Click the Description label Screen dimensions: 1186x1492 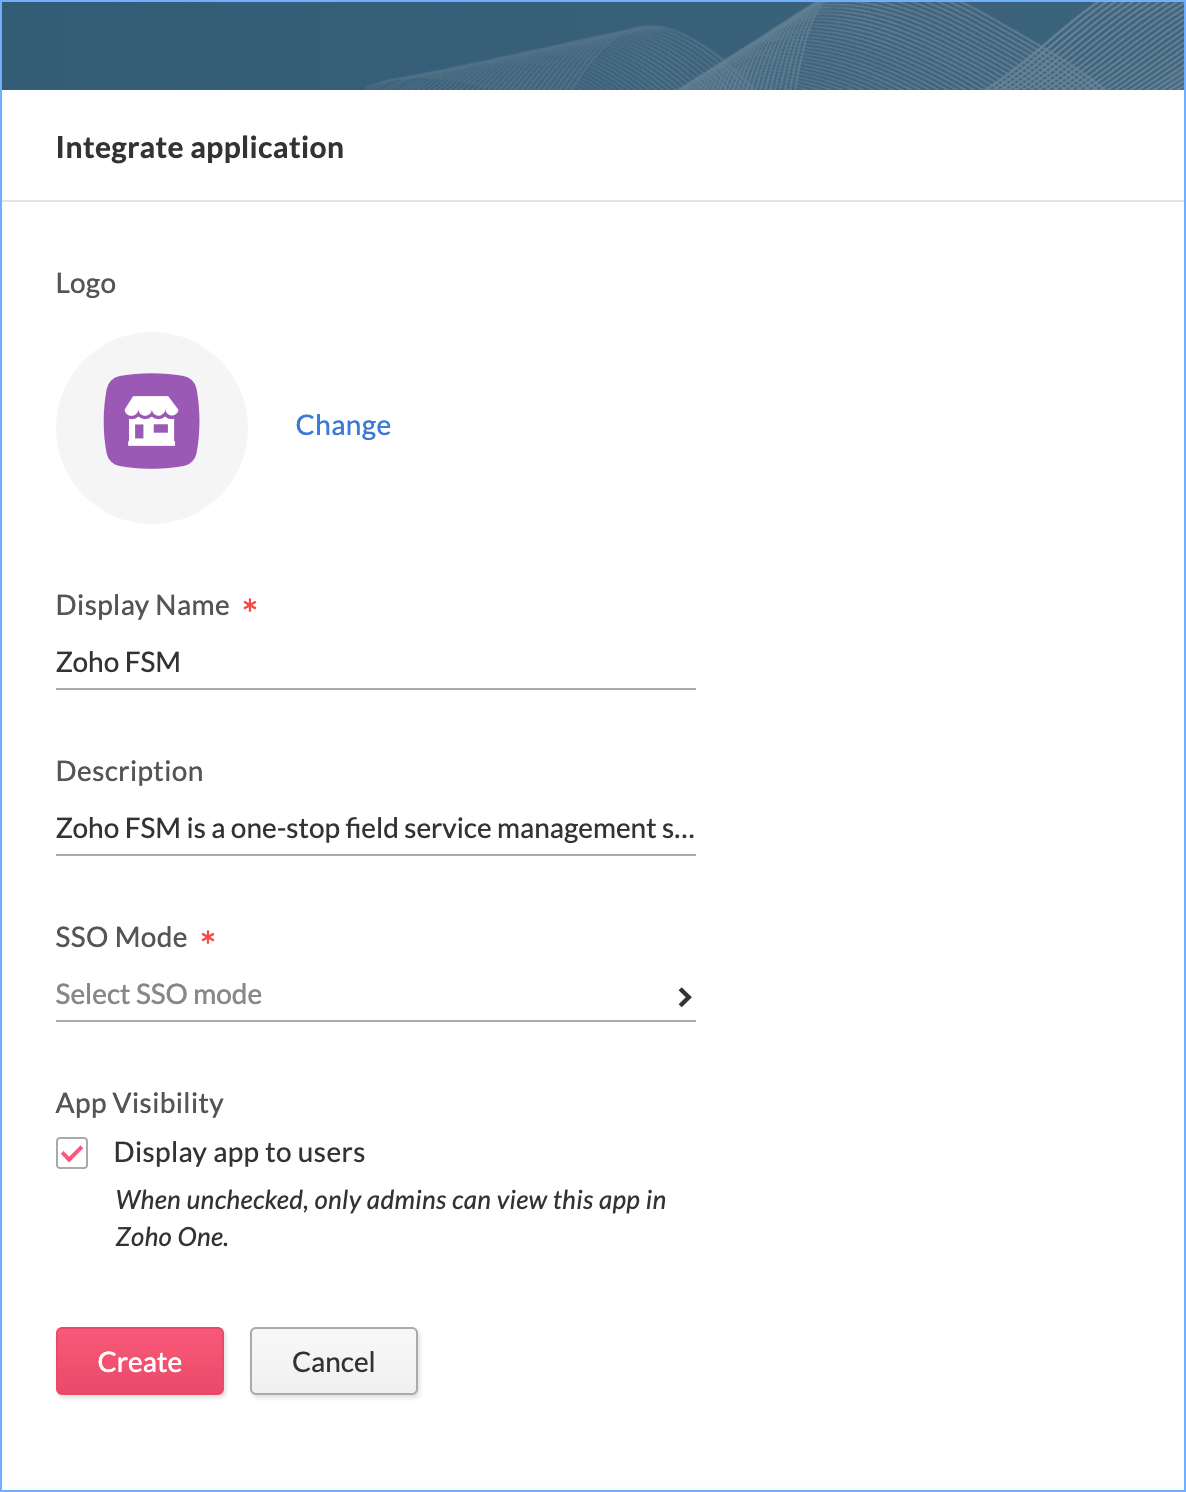[x=130, y=771]
